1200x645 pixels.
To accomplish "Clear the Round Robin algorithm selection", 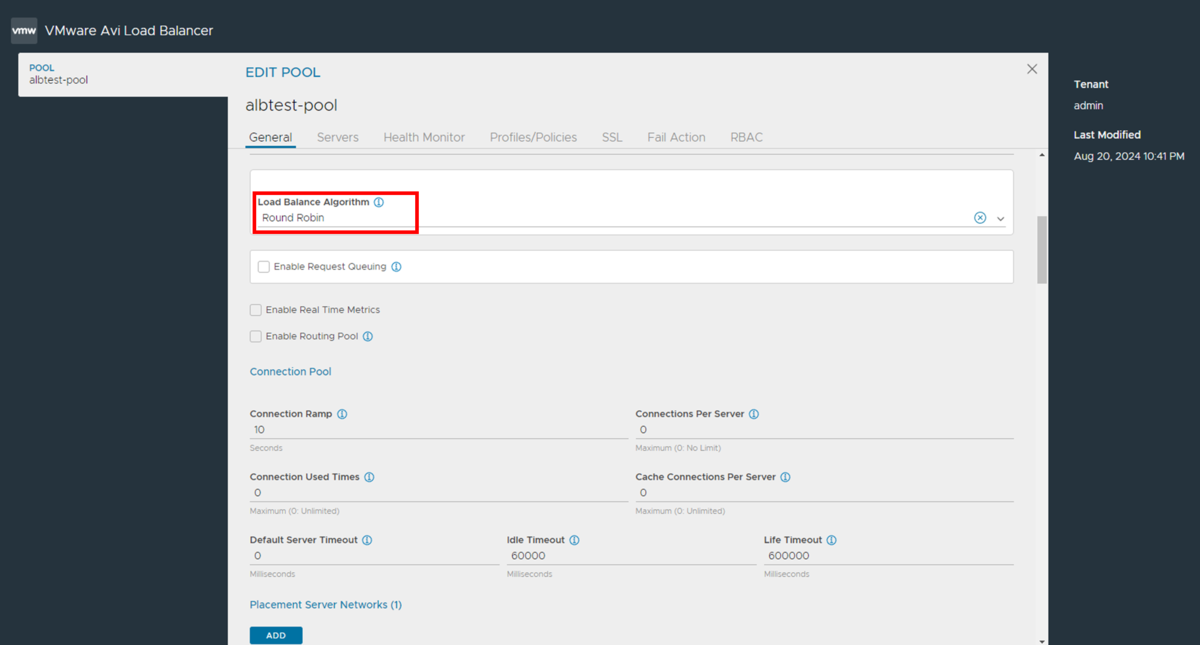I will click(x=980, y=218).
